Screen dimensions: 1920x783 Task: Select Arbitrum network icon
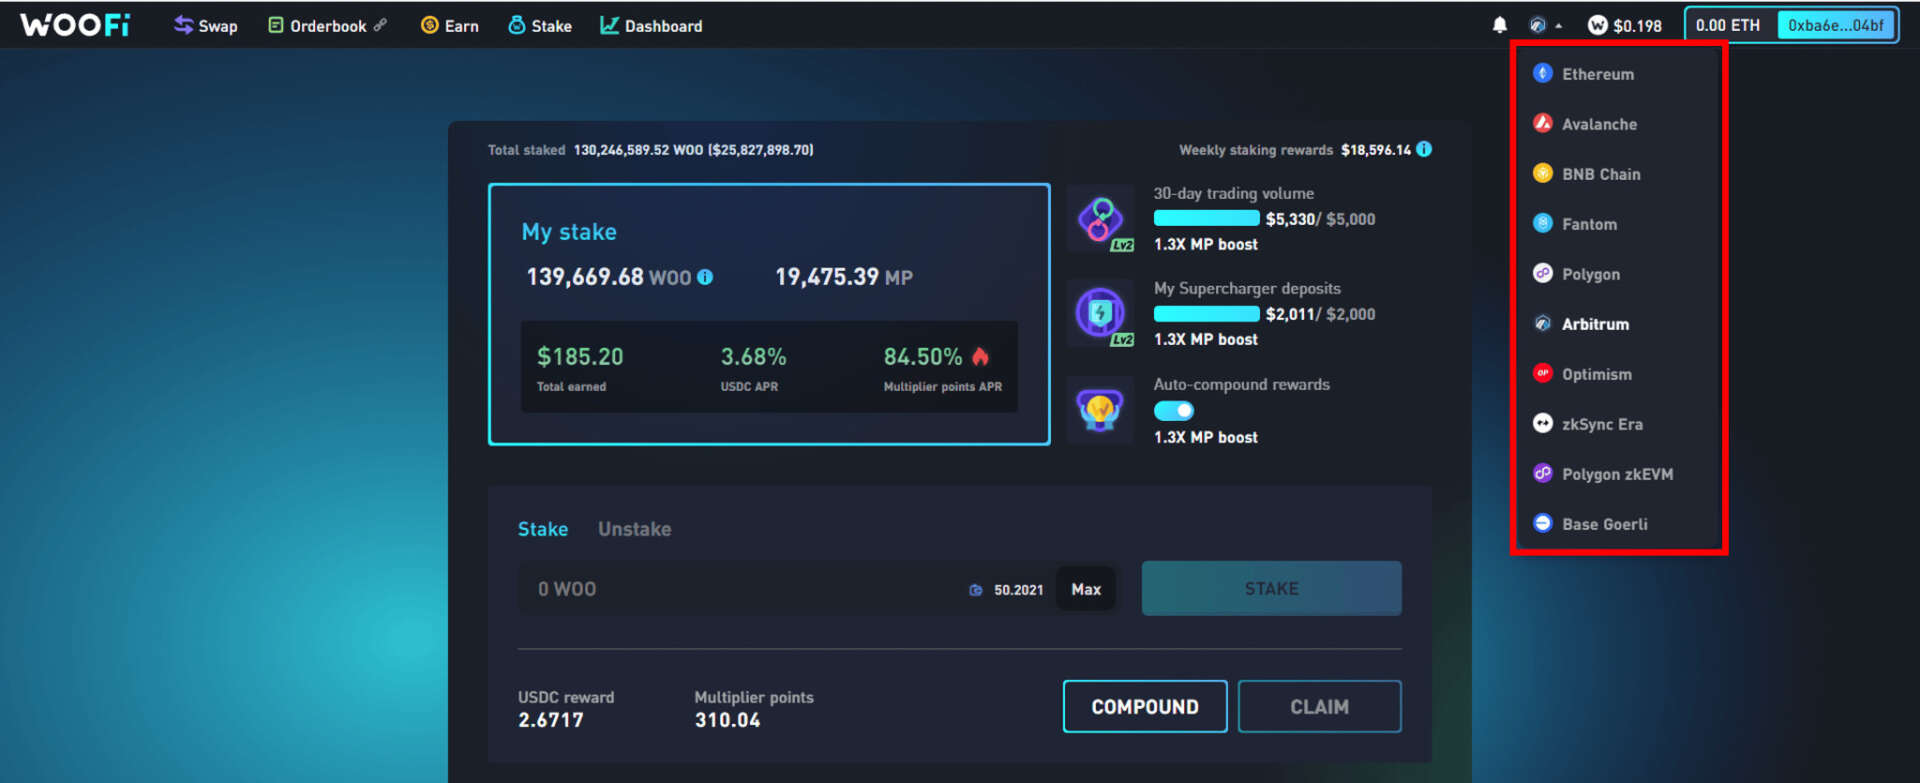pos(1542,323)
